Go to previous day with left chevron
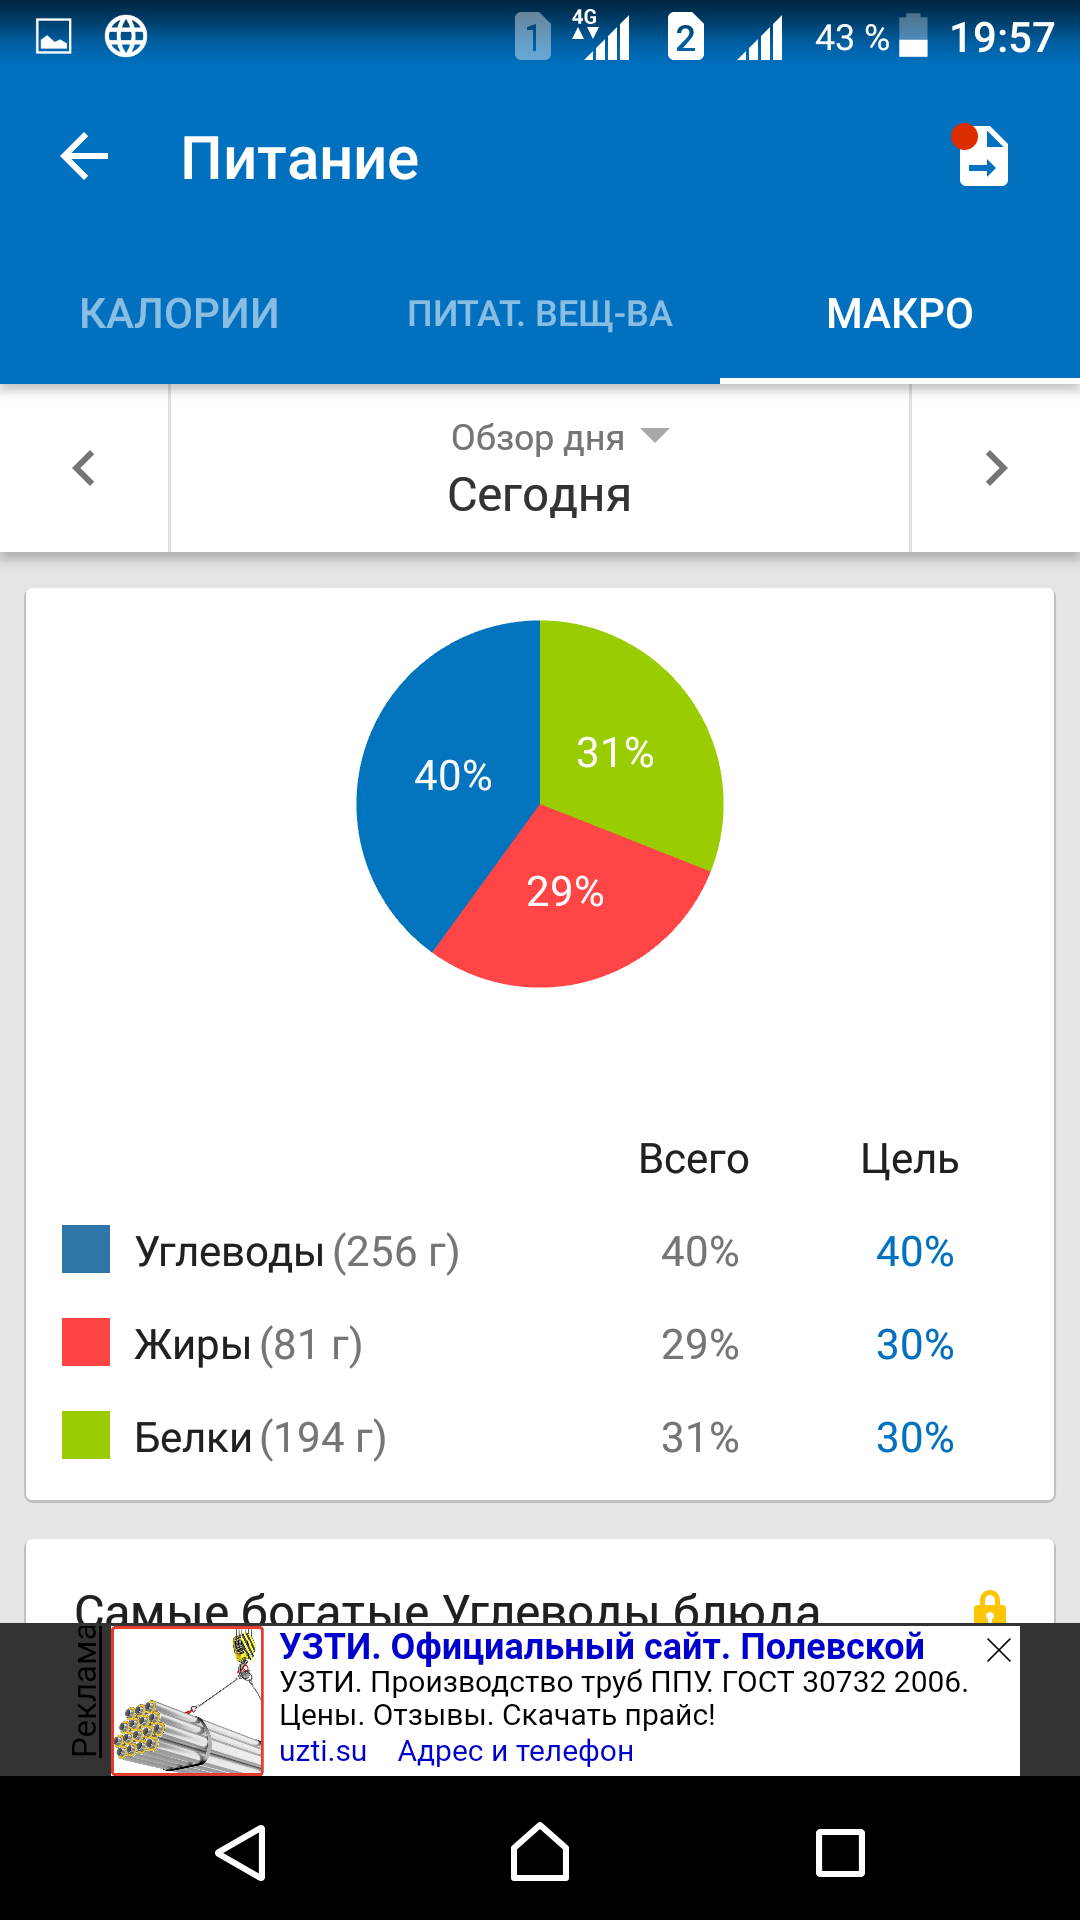The height and width of the screenshot is (1920, 1080). (85, 468)
